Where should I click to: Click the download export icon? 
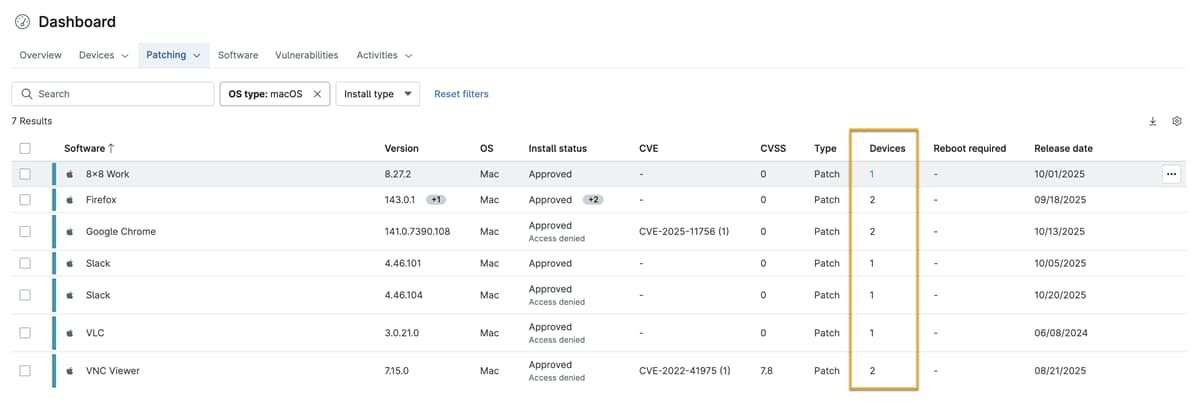[x=1153, y=121]
